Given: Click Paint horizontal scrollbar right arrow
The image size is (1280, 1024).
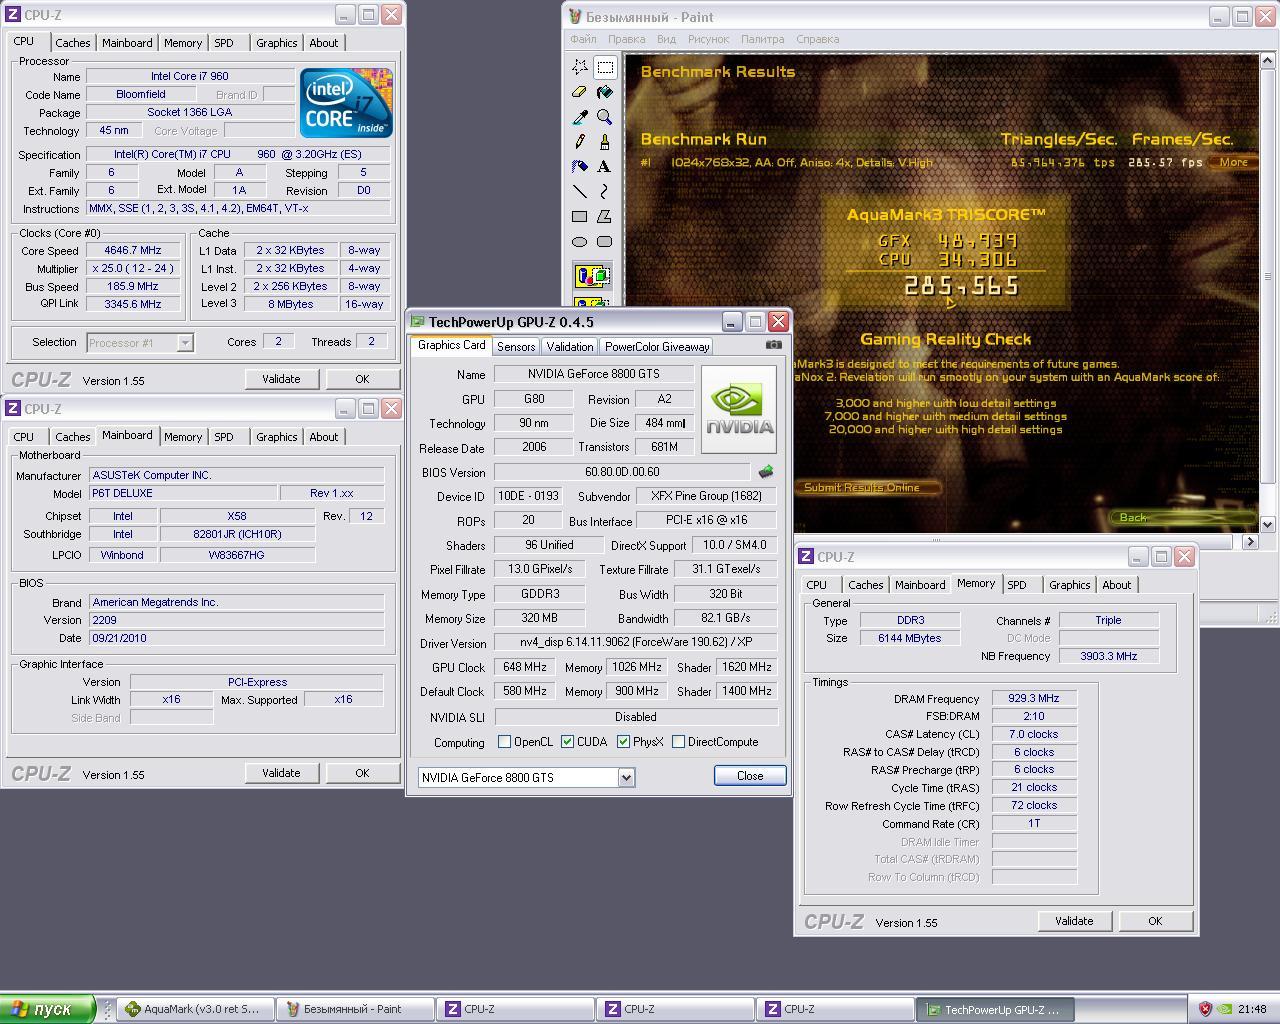Looking at the screenshot, I should [x=1250, y=541].
